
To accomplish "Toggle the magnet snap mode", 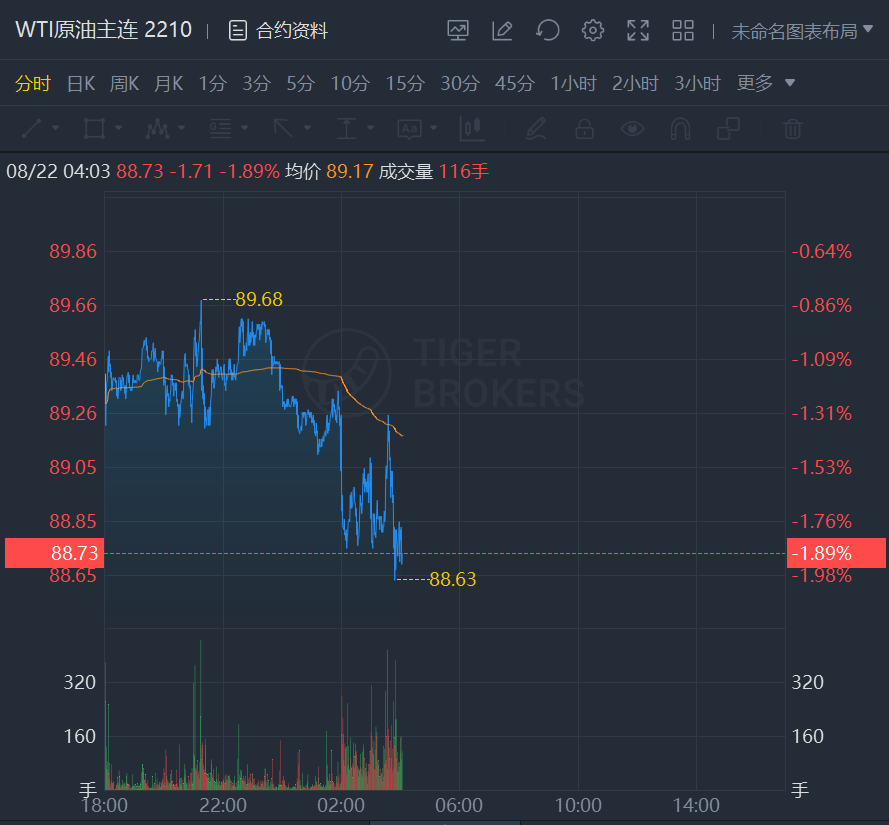I will point(680,128).
